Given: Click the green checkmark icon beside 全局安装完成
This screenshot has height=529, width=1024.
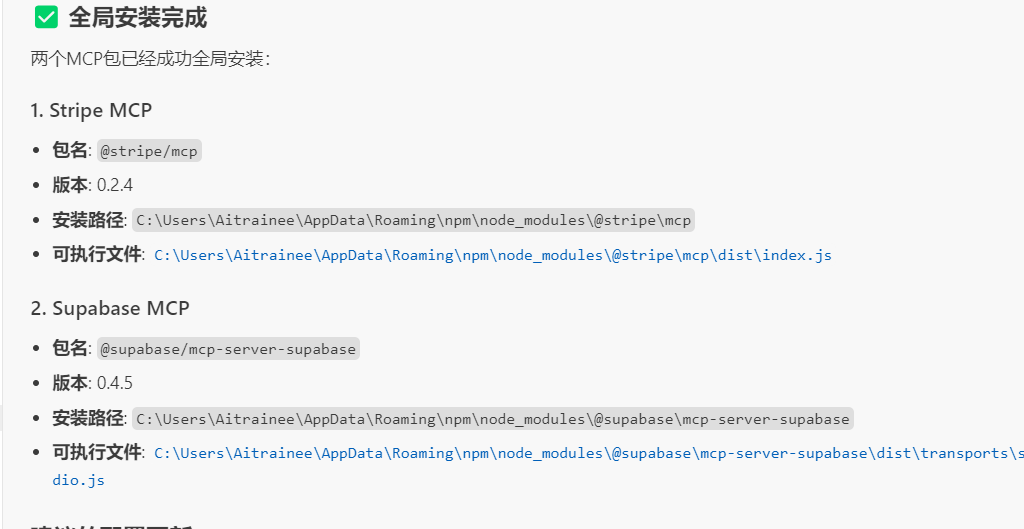Looking at the screenshot, I should coord(46,18).
